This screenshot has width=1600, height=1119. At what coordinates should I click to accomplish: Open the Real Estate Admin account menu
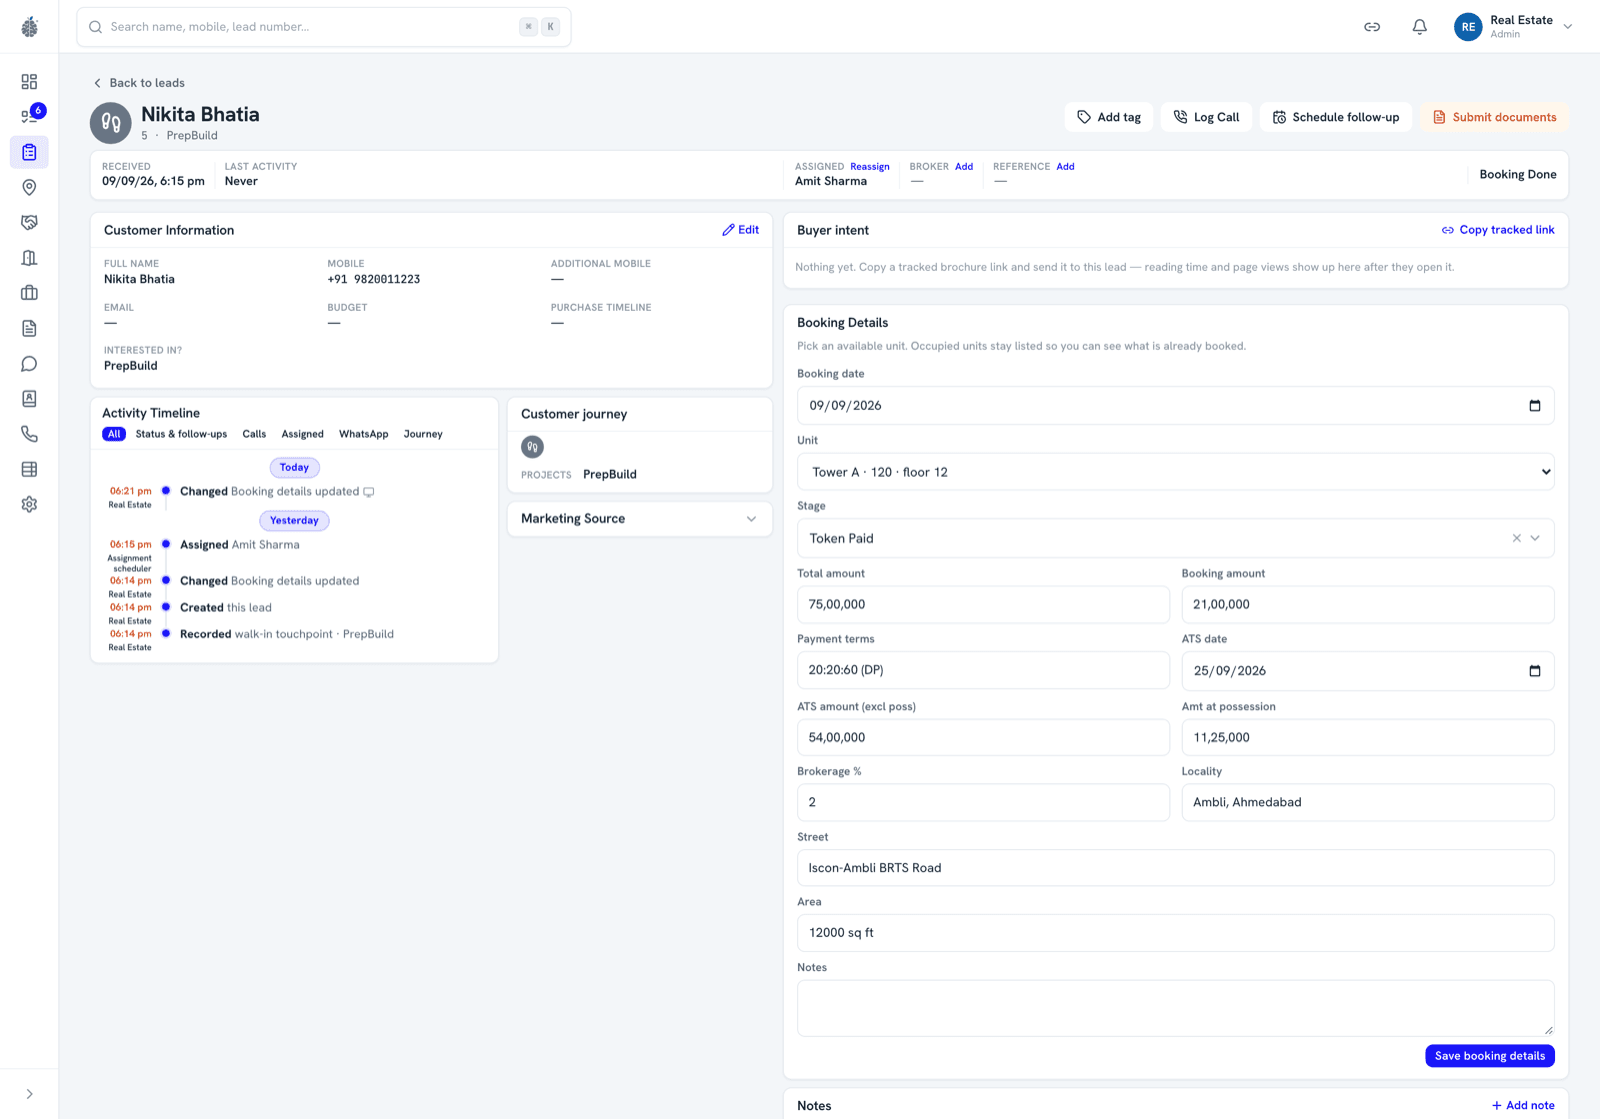pos(1514,27)
